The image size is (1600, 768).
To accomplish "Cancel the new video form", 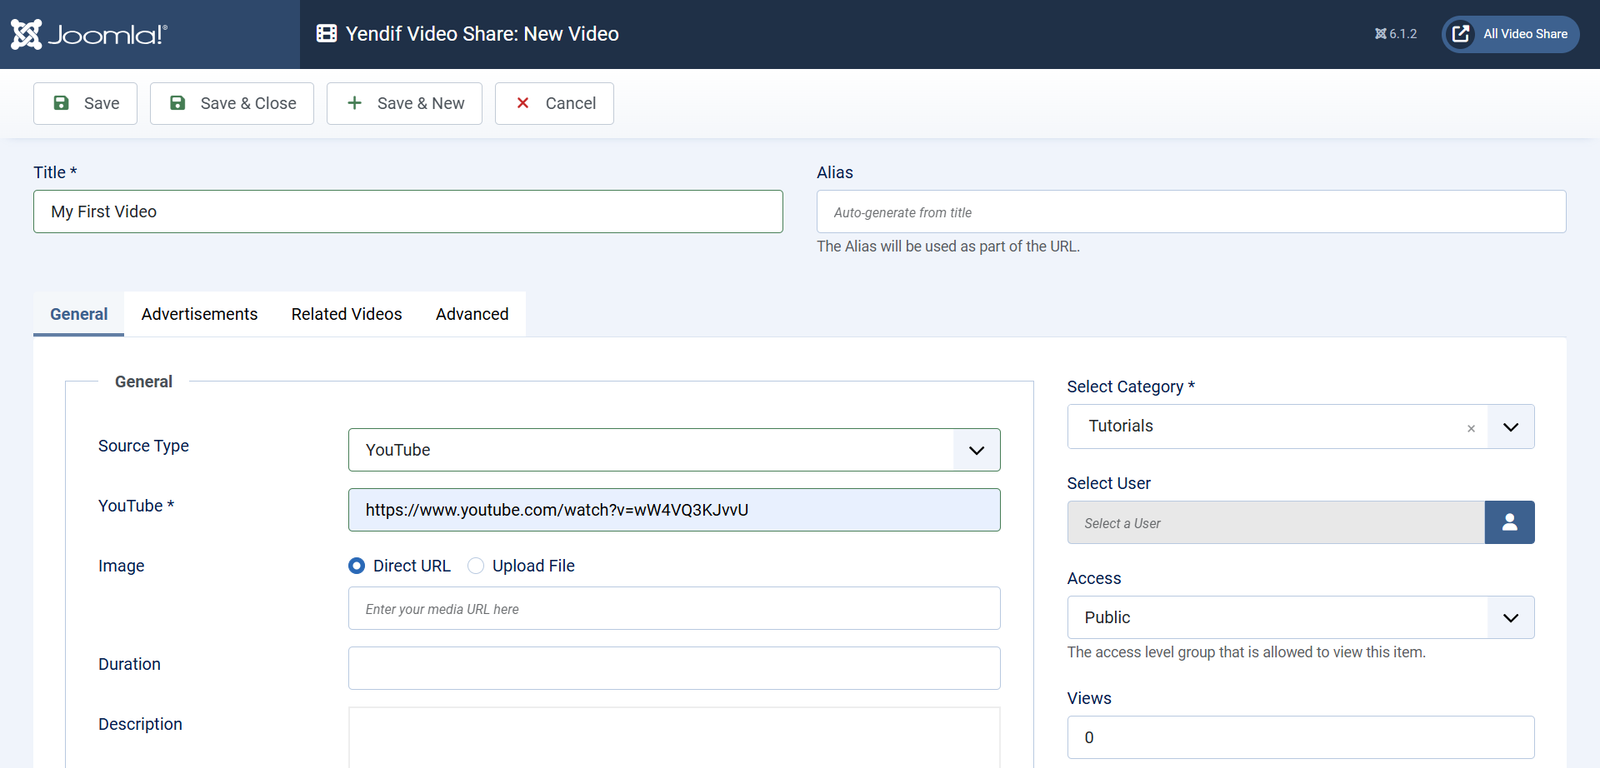I will coord(555,103).
